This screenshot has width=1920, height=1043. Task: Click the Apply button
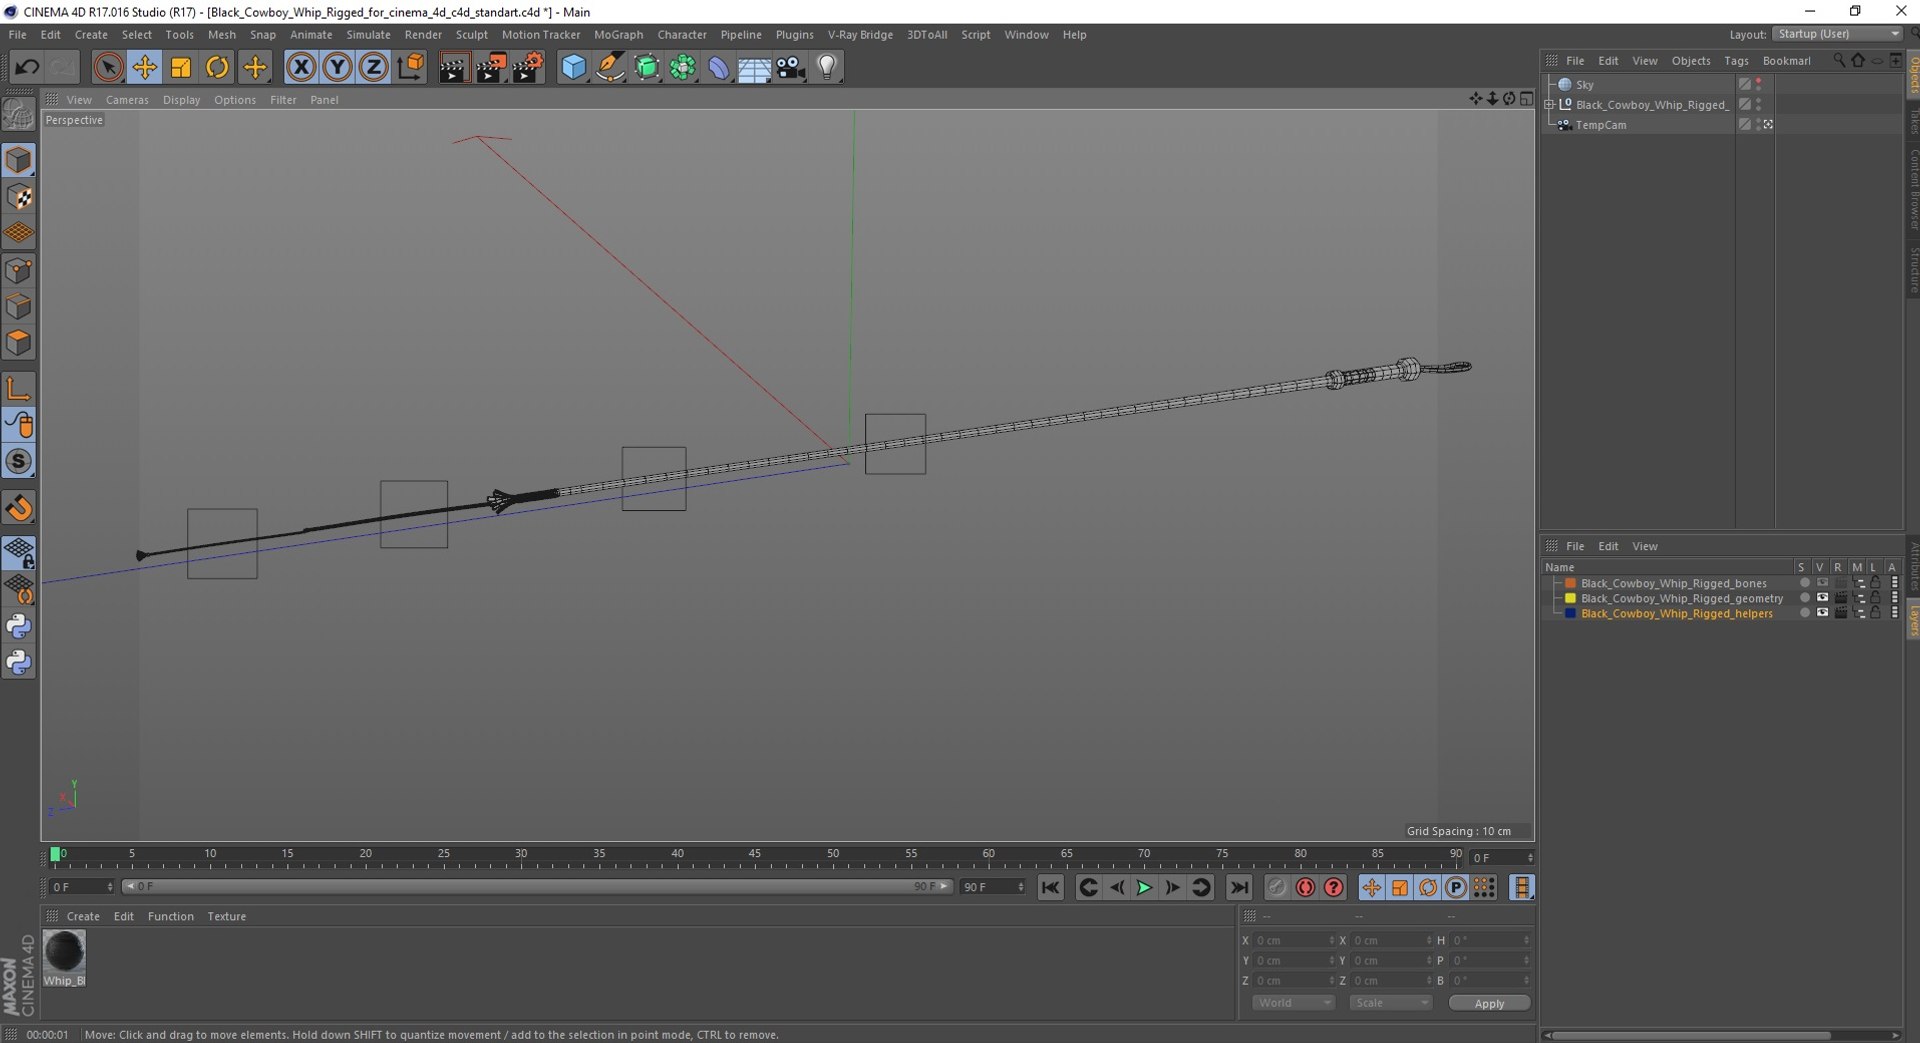pos(1489,1003)
